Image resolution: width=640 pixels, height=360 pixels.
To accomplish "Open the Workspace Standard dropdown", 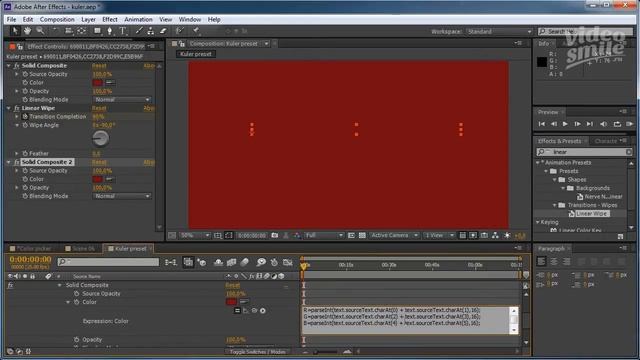I will click(499, 31).
